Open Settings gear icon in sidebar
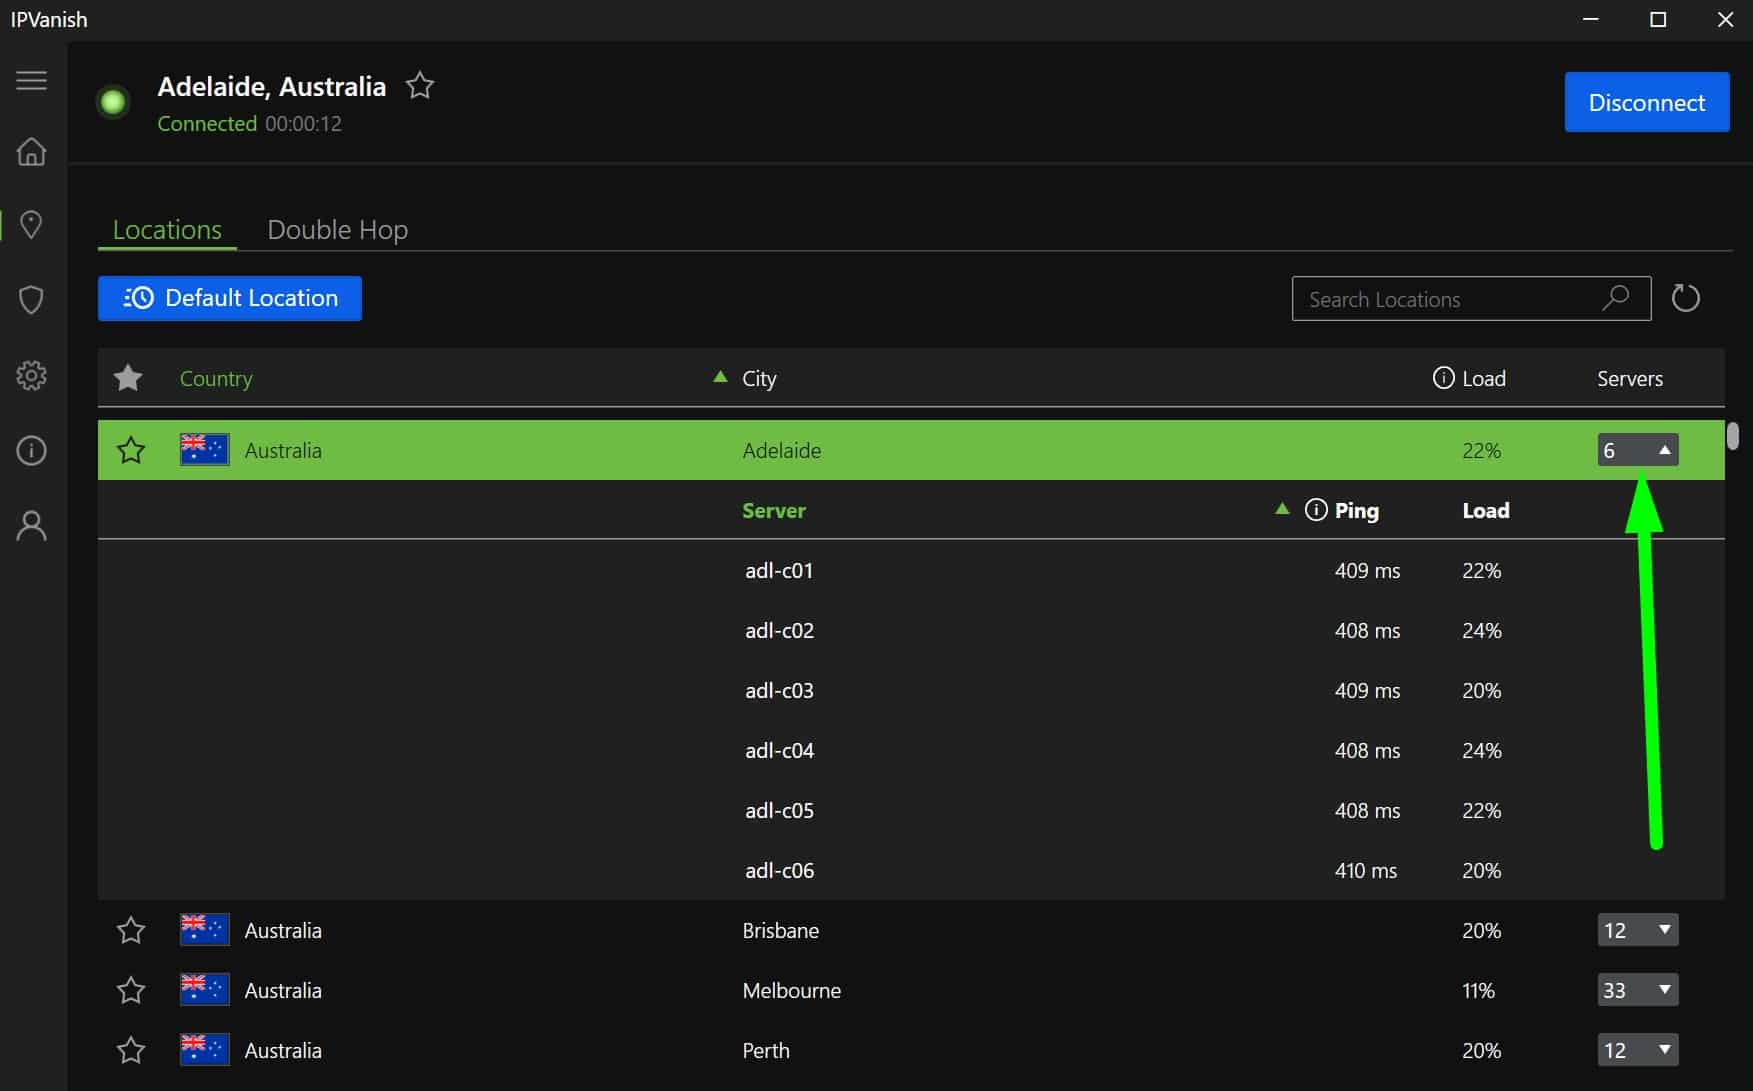 [32, 375]
